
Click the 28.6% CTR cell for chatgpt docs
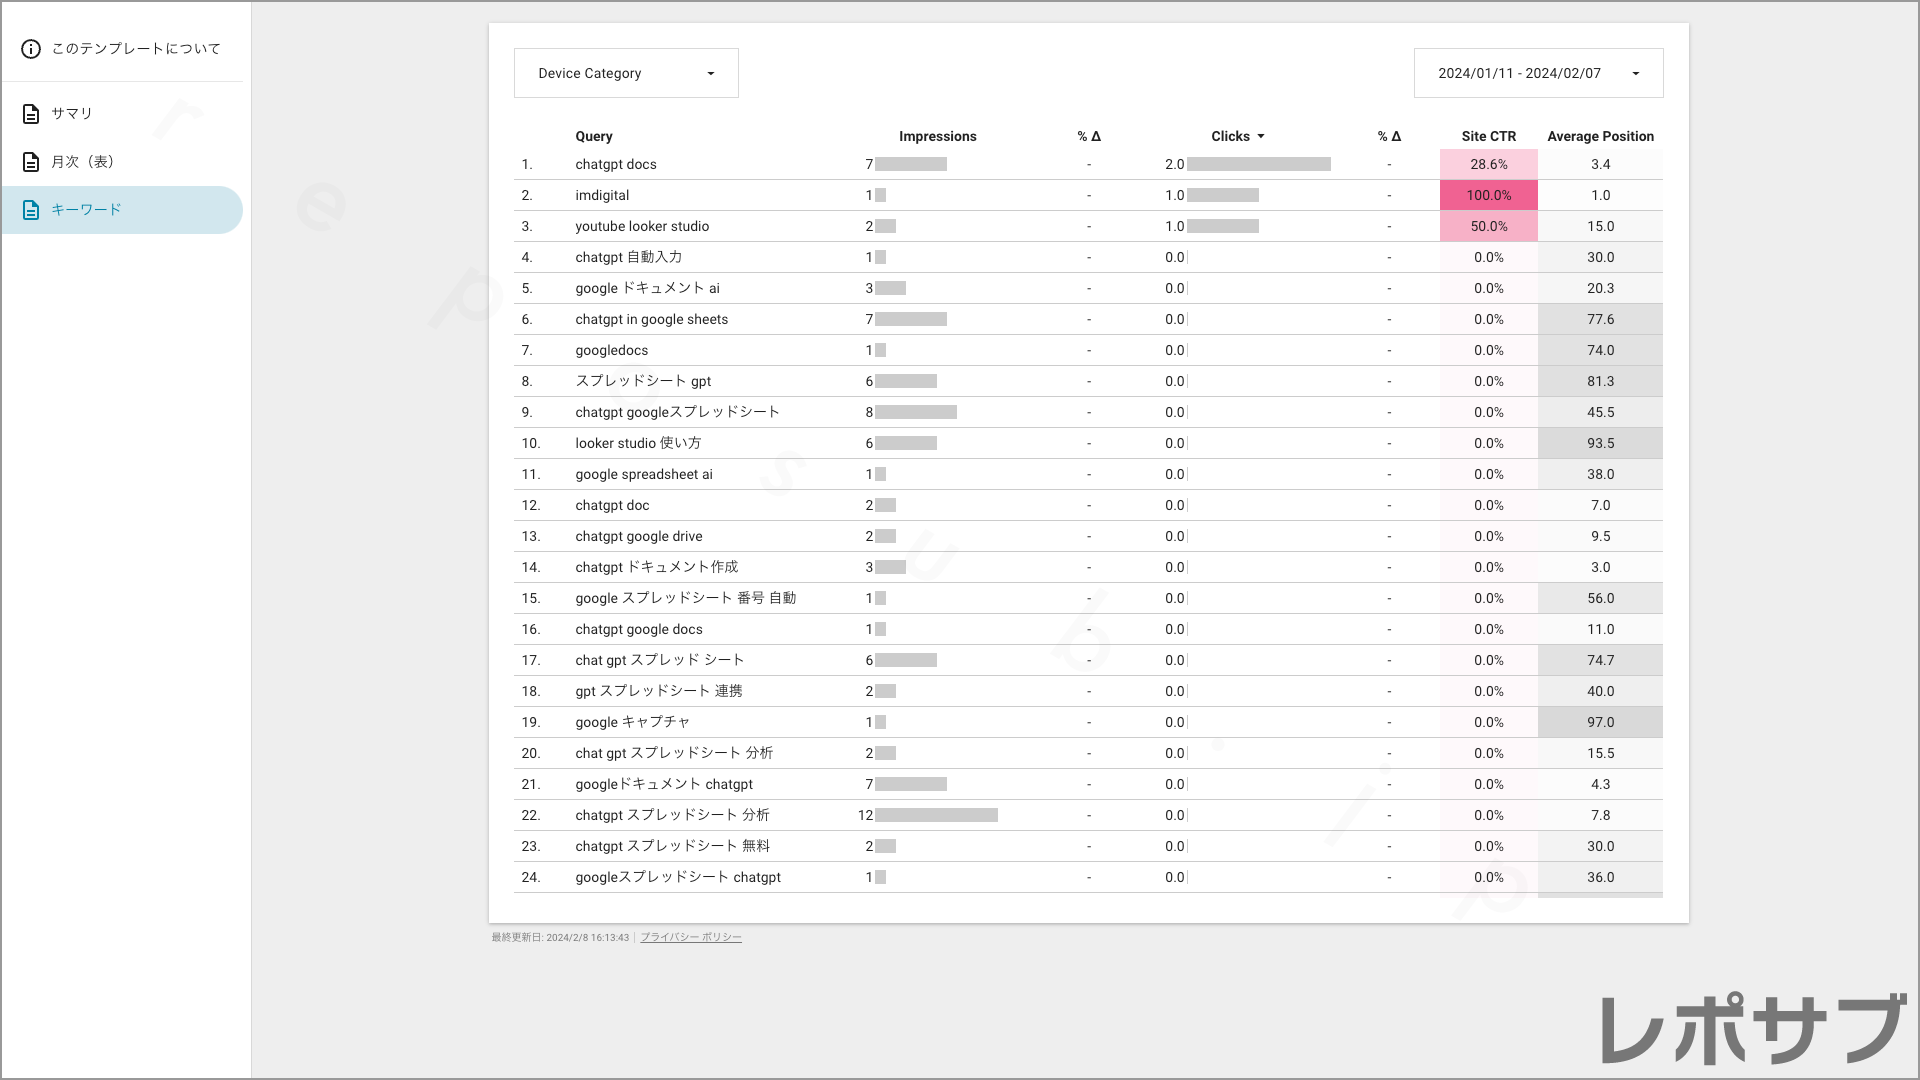click(x=1488, y=165)
